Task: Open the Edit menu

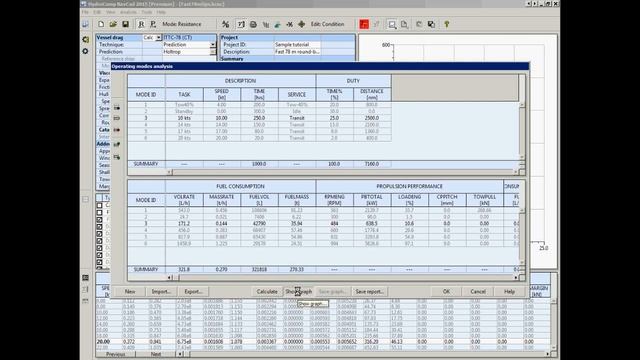Action: coord(97,12)
